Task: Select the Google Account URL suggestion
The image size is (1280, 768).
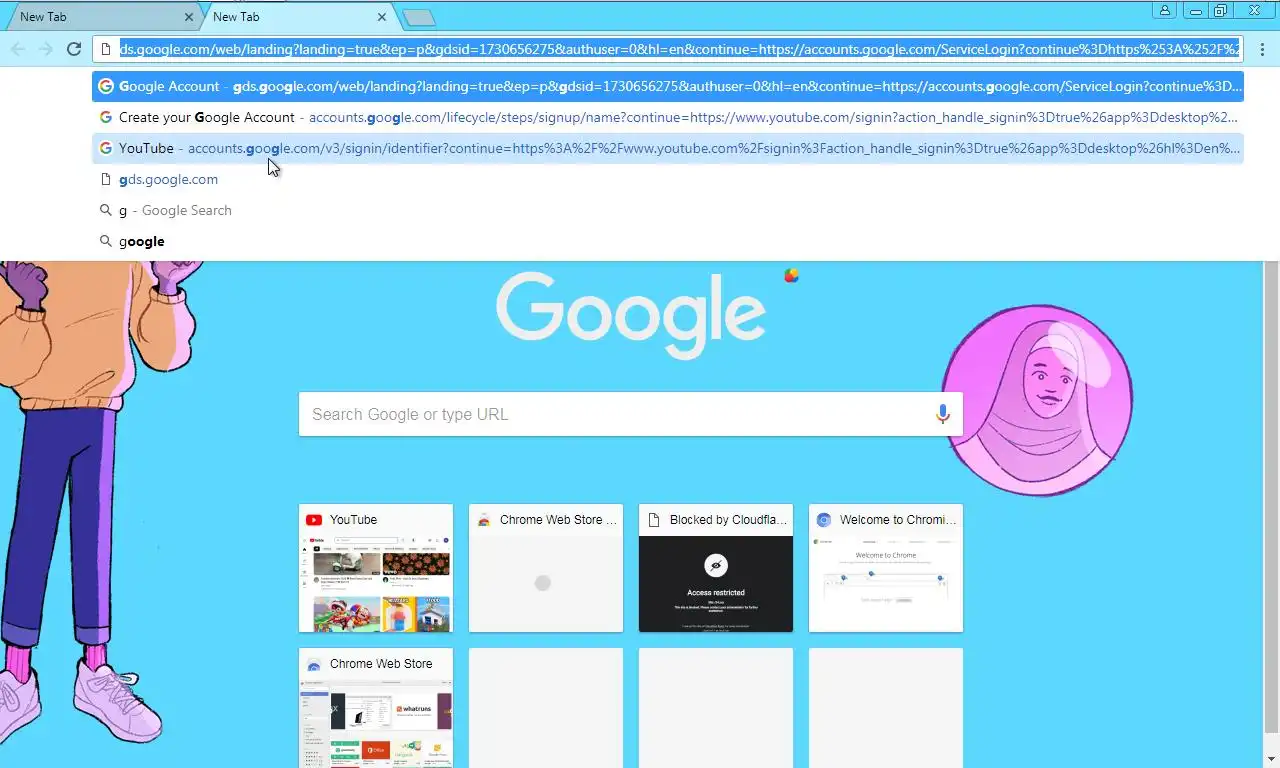Action: click(x=668, y=86)
